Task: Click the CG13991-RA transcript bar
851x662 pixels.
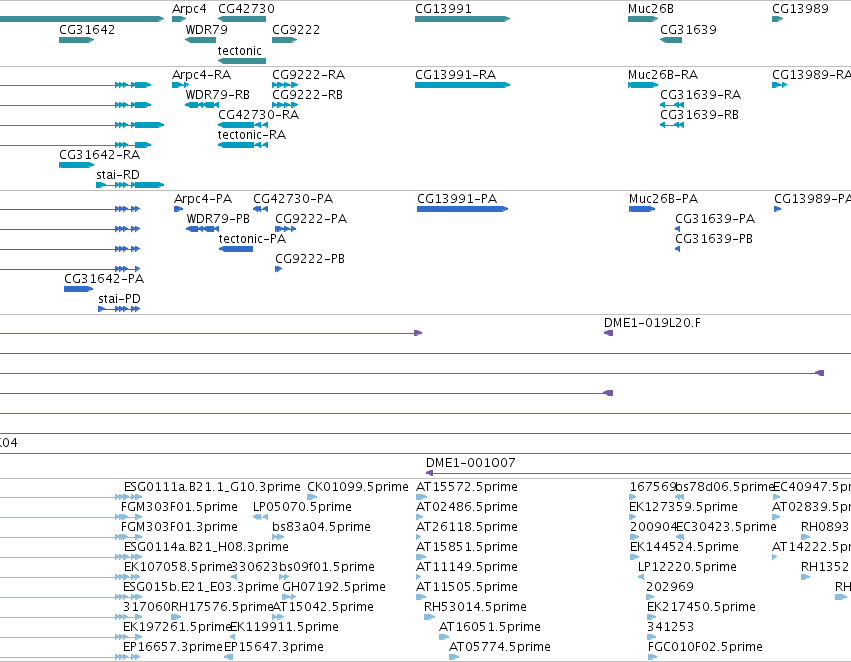Action: (462, 85)
